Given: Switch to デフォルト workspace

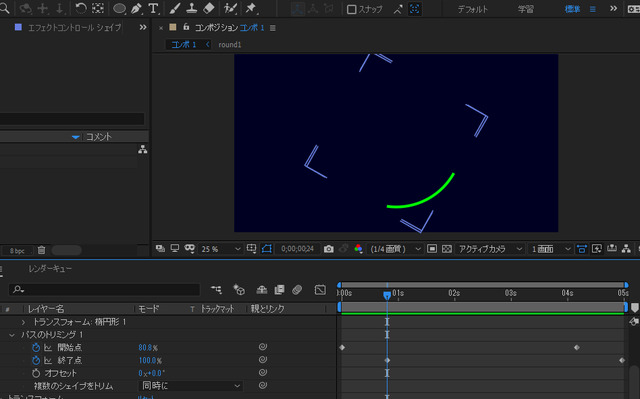Looking at the screenshot, I should 473,9.
